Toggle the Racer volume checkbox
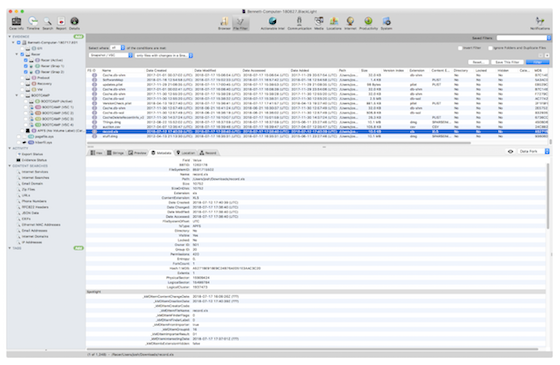 click(22, 54)
